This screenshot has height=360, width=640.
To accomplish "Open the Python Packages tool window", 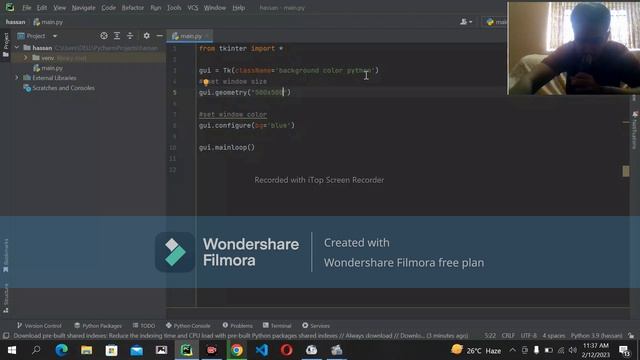I will click(x=98, y=326).
